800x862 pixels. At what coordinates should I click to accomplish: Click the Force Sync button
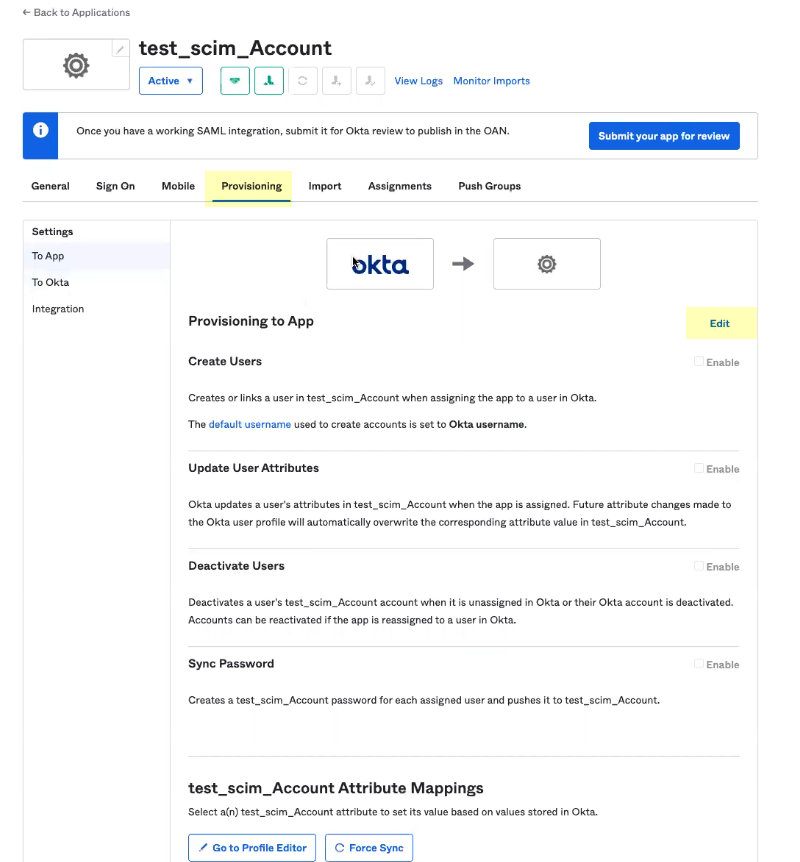pos(369,848)
